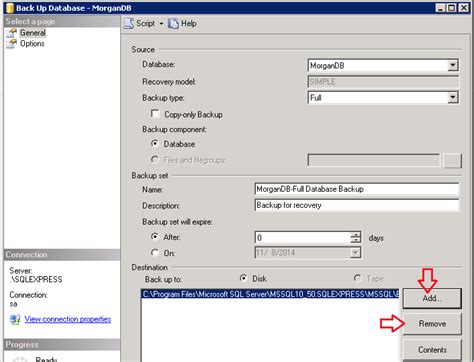Open the Database dropdown showing MorganDB
Image resolution: width=474 pixels, height=362 pixels.
tap(452, 65)
